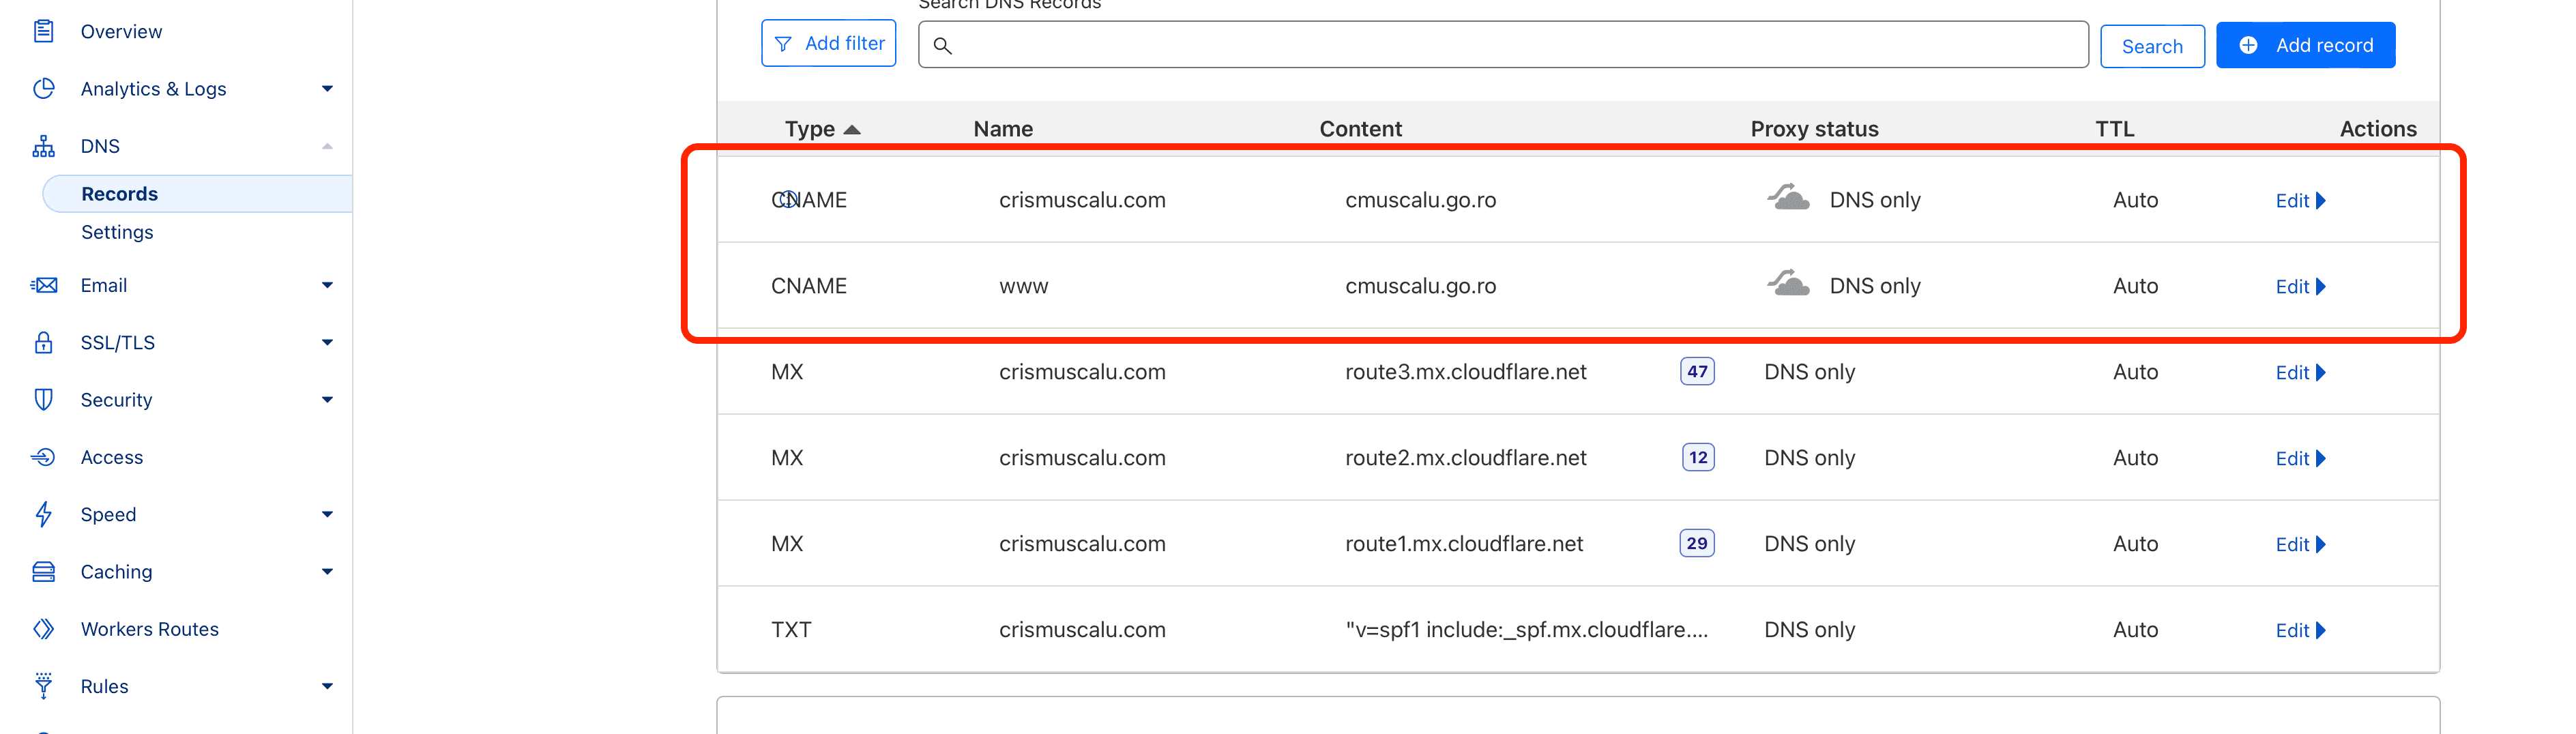Viewport: 2576px width, 734px height.
Task: Click the Analytics & Logs pie chart icon
Action: click(43, 89)
